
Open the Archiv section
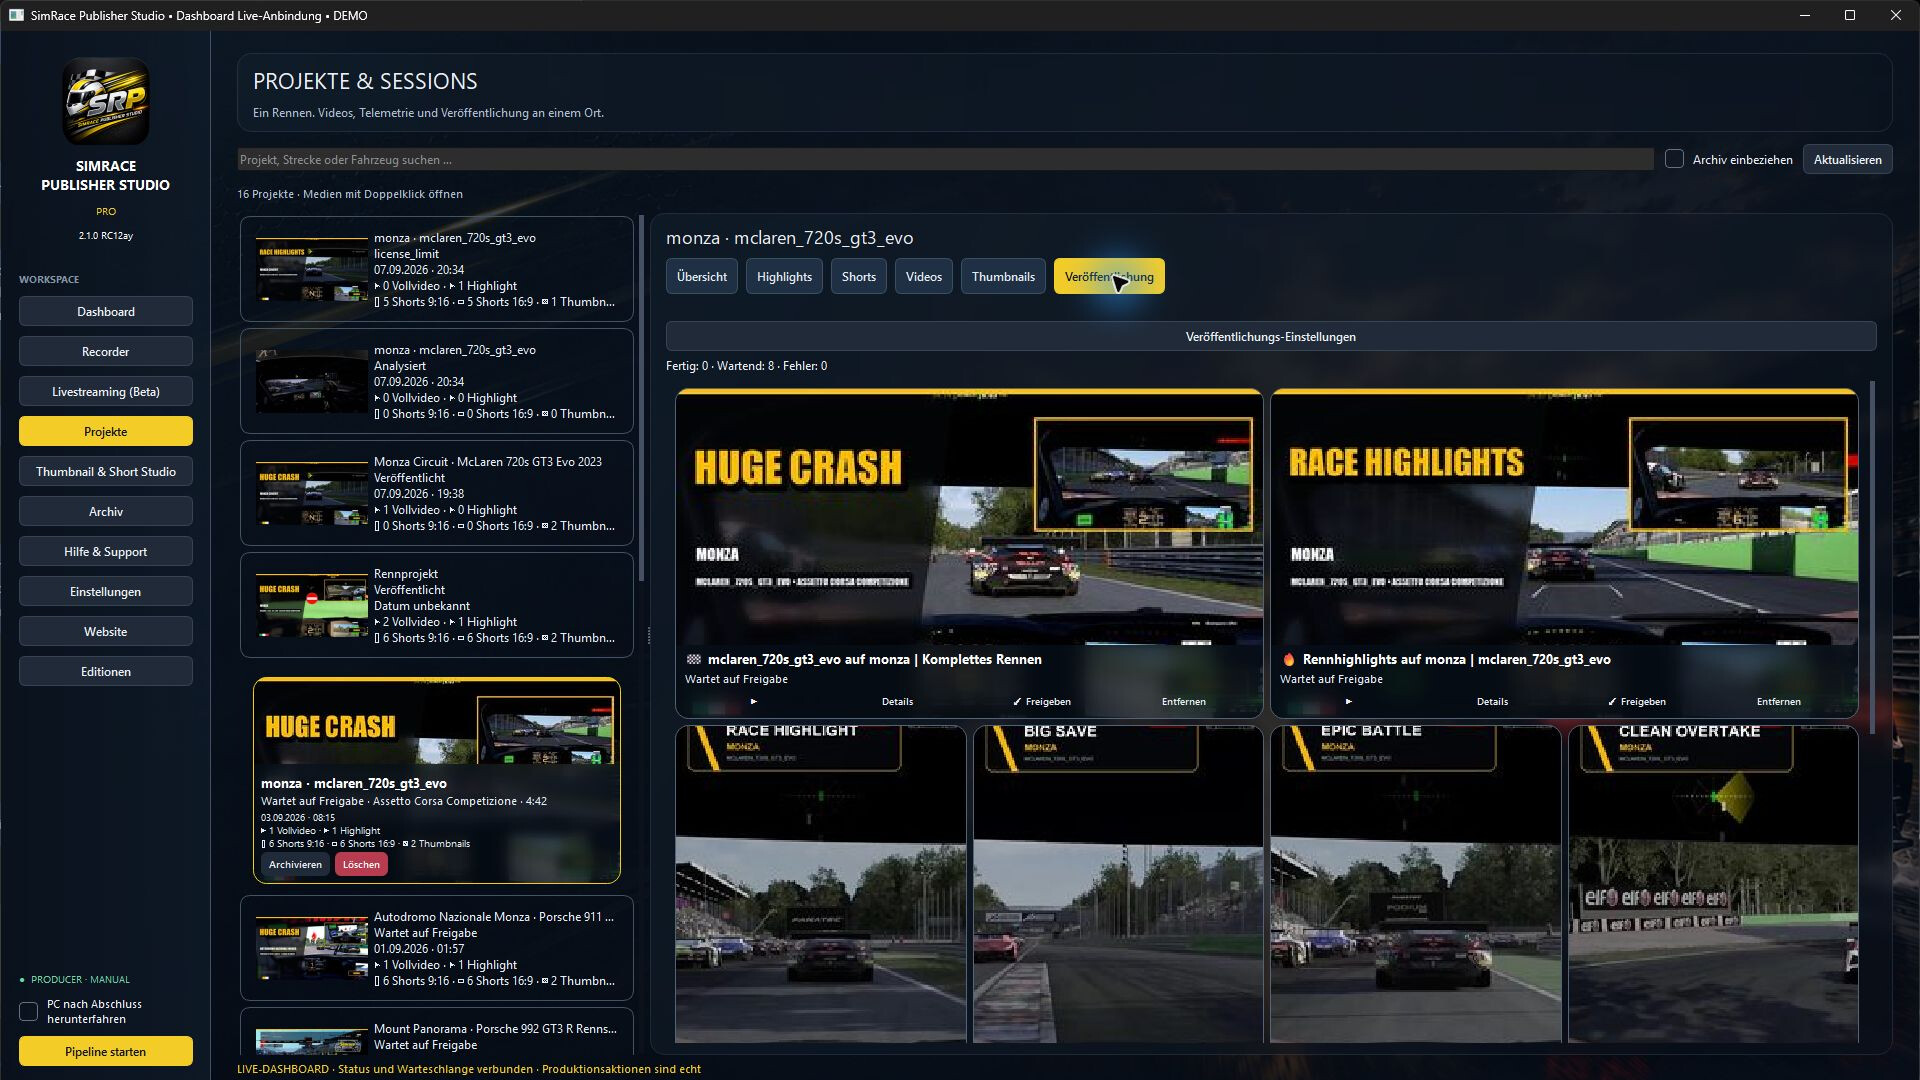click(106, 511)
